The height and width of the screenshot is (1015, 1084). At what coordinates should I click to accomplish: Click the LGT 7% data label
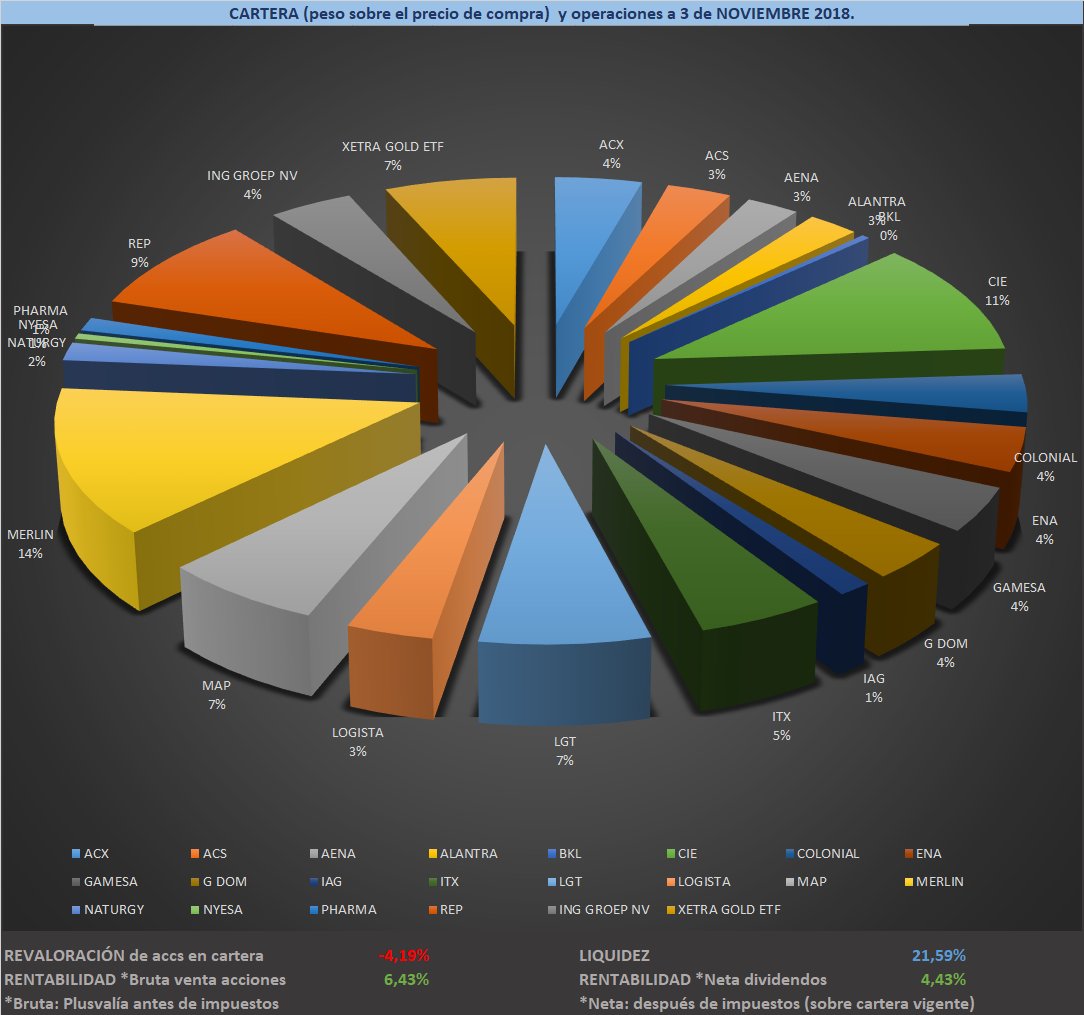coord(565,750)
